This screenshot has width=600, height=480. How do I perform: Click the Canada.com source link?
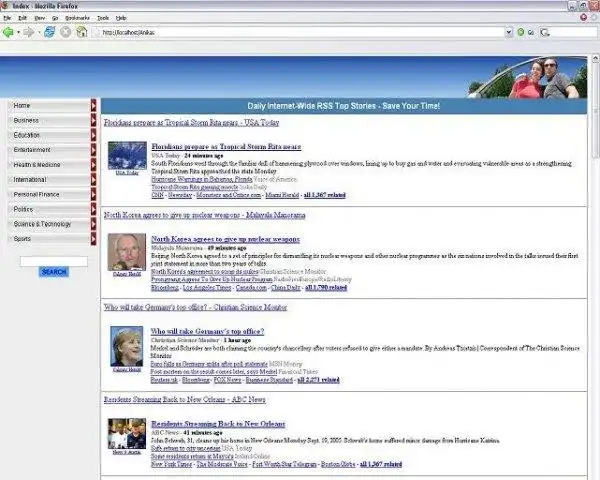[x=251, y=288]
